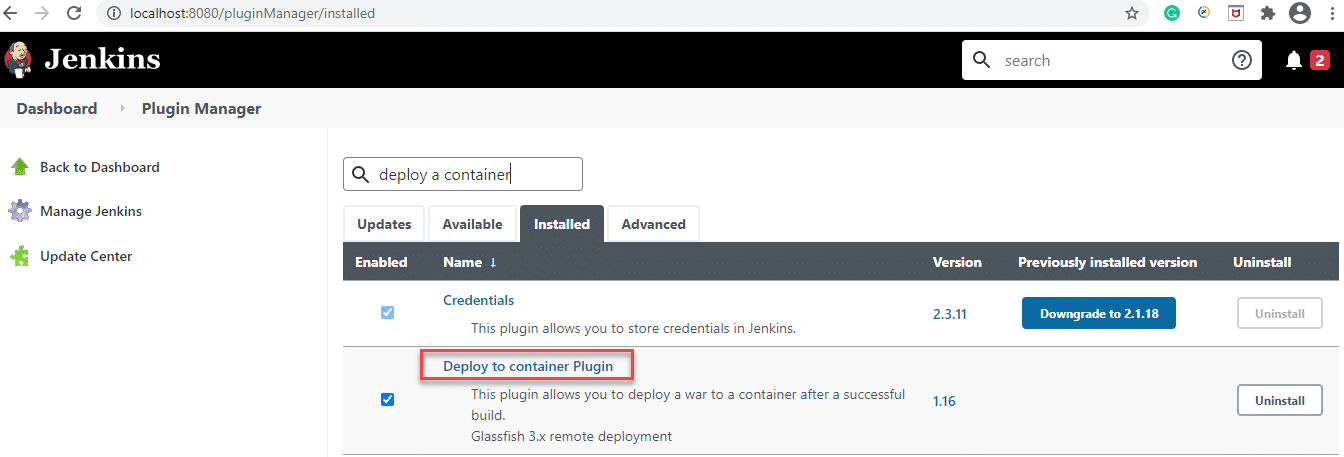1344x457 pixels.
Task: Expand the Dashboard breadcrumb arrow
Action: (x=123, y=109)
